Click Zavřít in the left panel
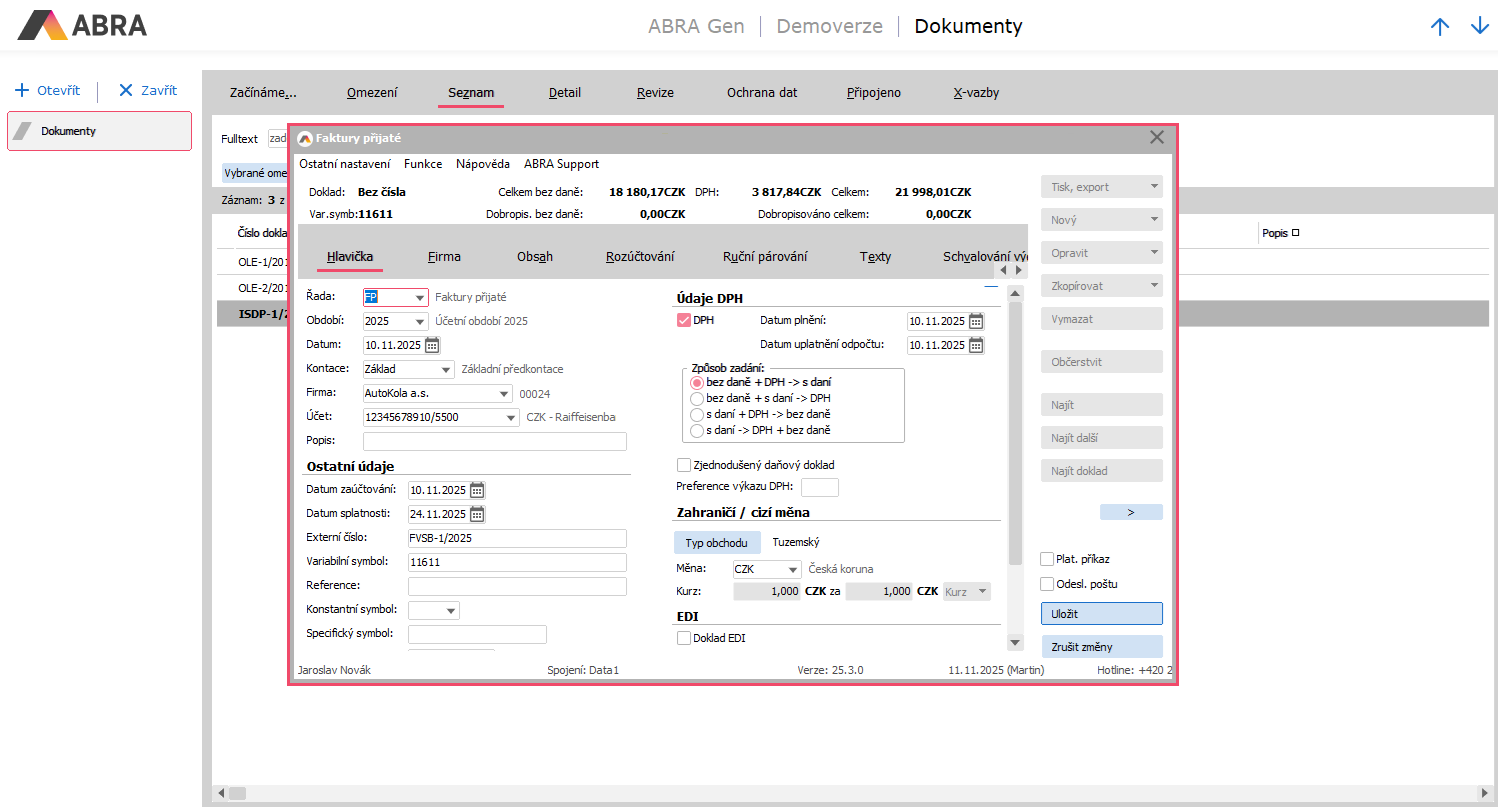 tap(148, 90)
